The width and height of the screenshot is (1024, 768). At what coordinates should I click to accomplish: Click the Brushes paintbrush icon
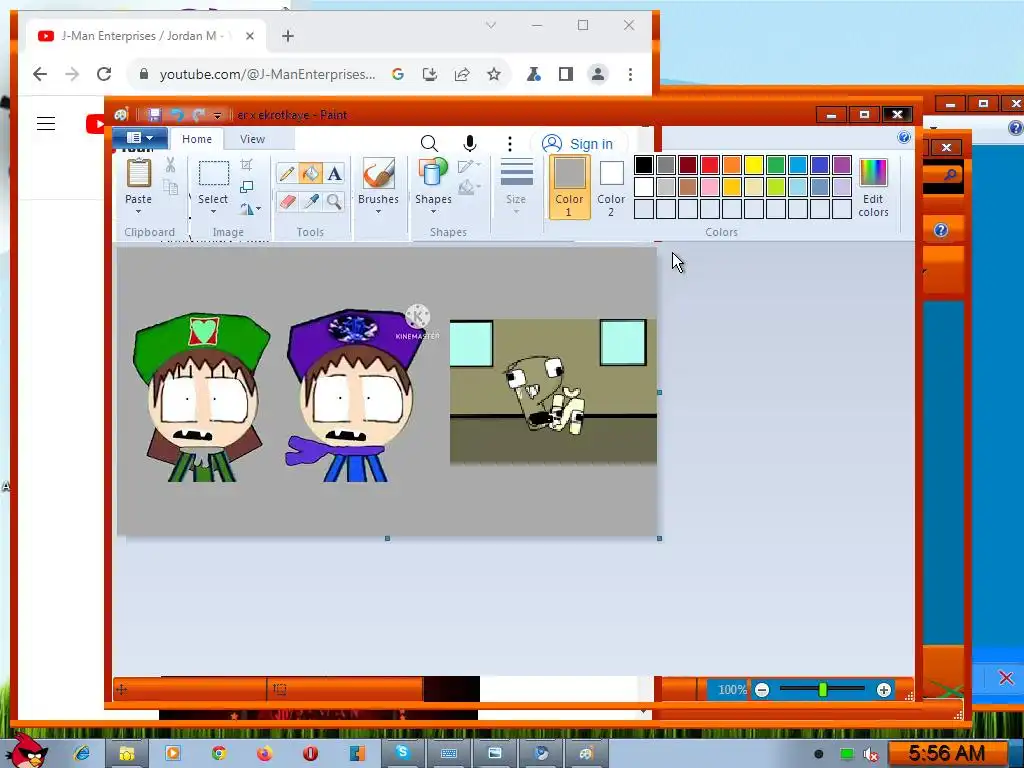pos(379,174)
